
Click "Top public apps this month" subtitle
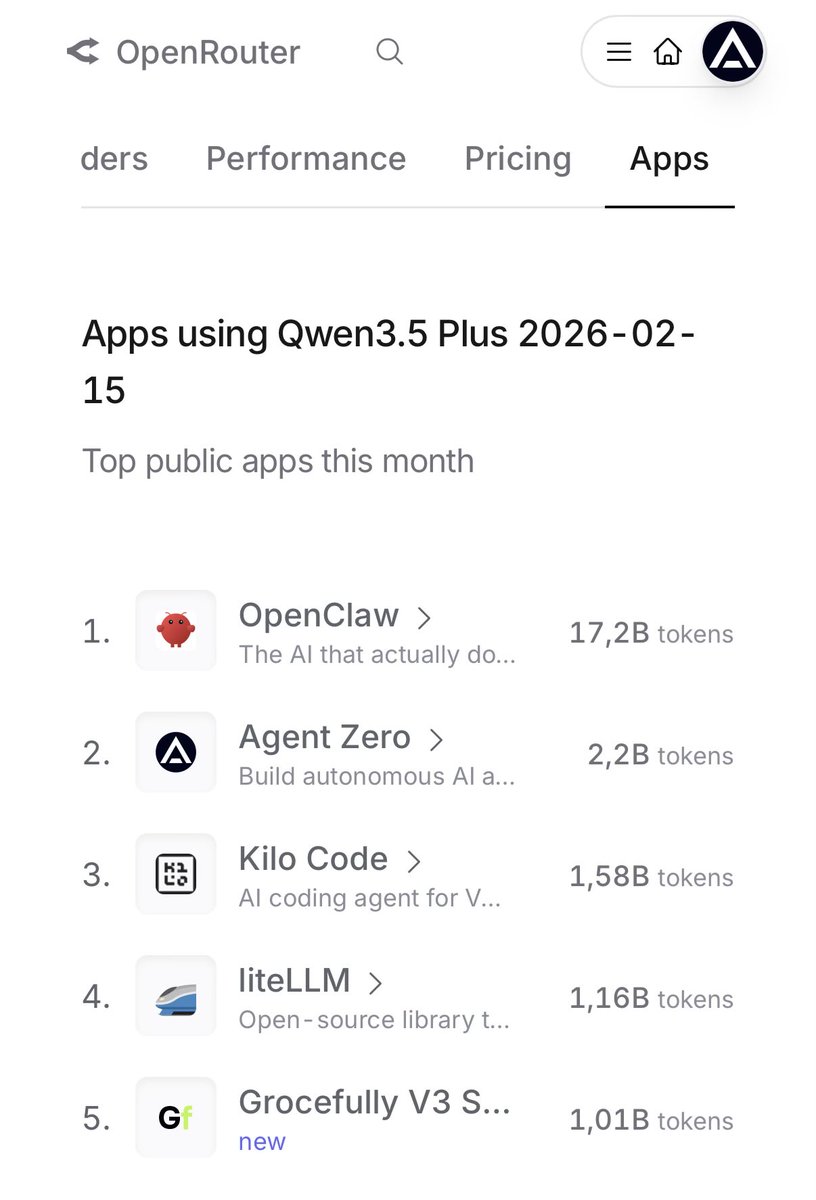click(x=278, y=461)
